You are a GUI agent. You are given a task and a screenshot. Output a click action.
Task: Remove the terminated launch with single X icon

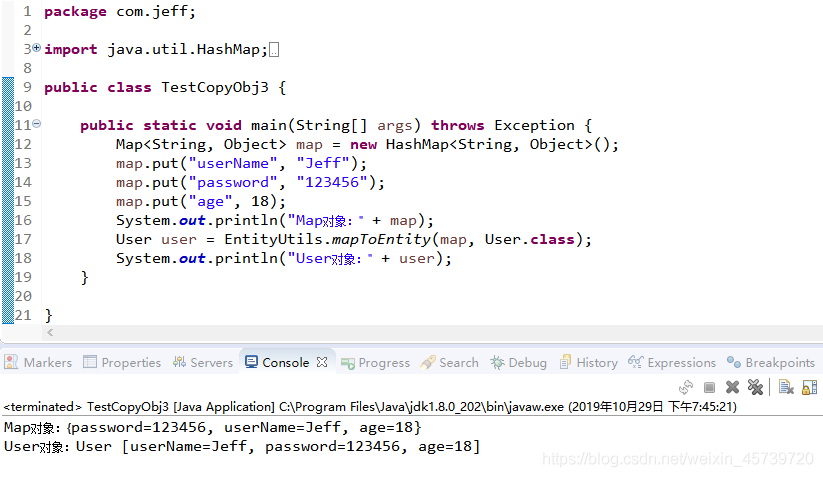click(x=732, y=388)
